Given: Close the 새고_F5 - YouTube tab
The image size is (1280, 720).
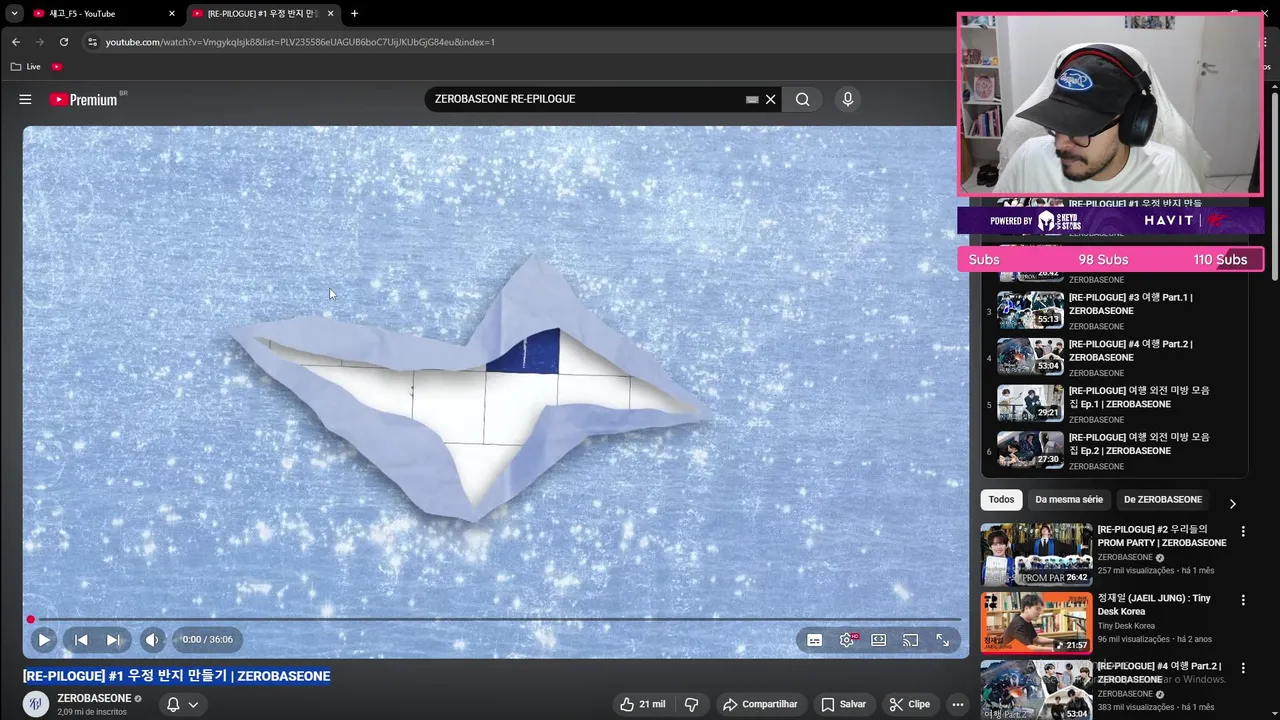Looking at the screenshot, I should pyautogui.click(x=171, y=14).
